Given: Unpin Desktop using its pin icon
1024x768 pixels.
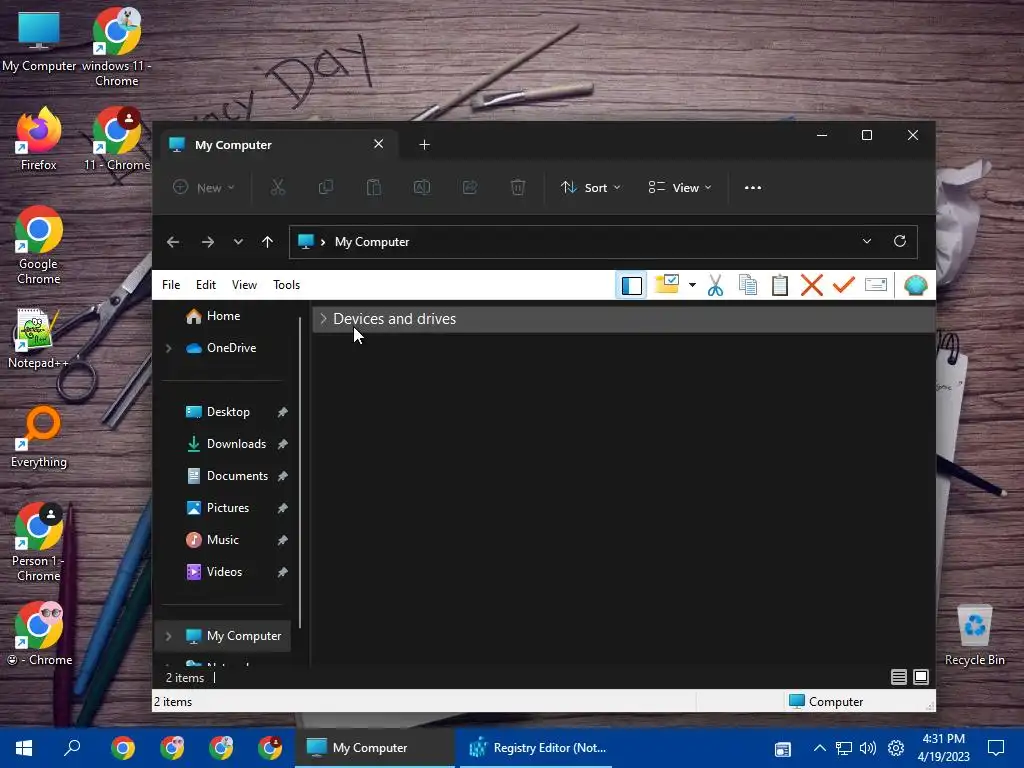Looking at the screenshot, I should point(282,412).
